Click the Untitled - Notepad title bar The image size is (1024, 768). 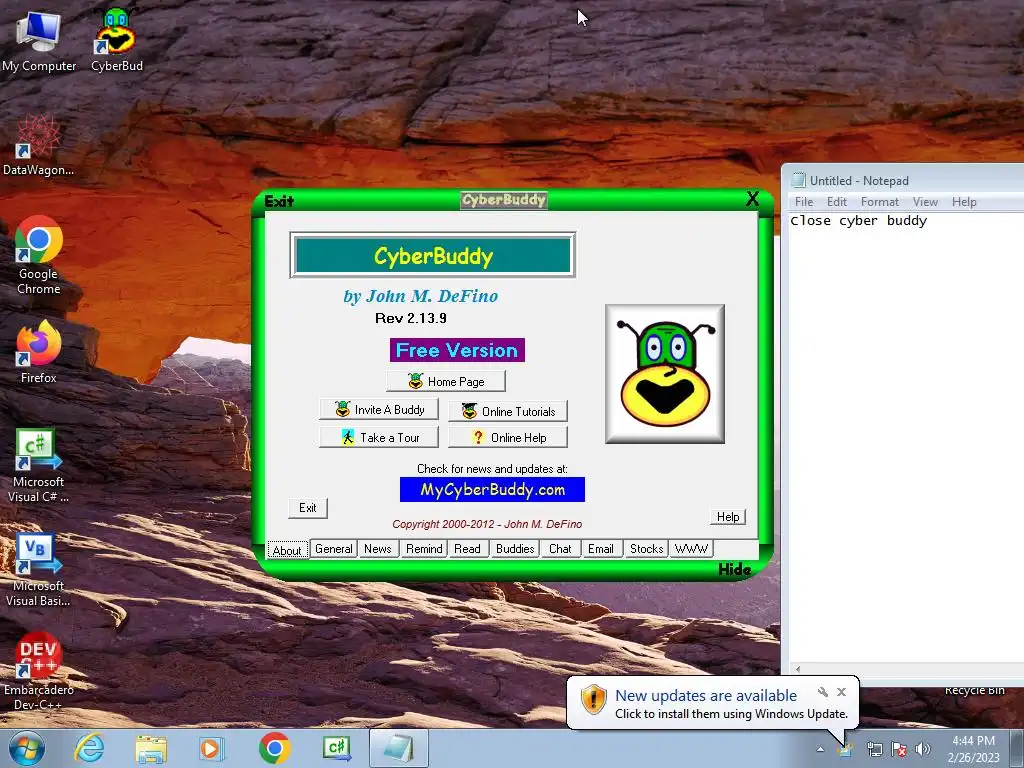coord(904,180)
